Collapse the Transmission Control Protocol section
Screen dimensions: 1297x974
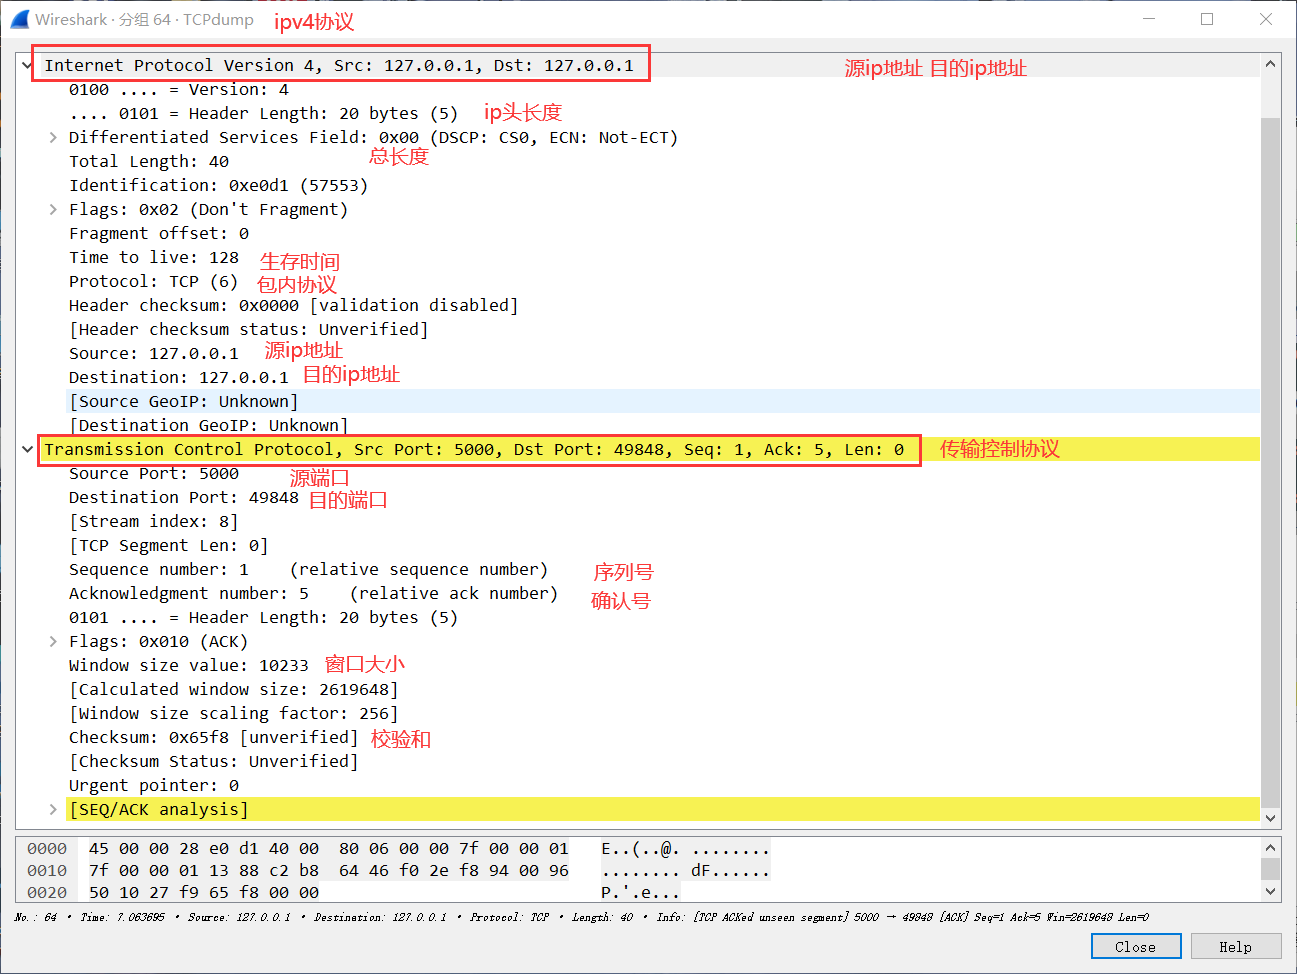(x=27, y=449)
